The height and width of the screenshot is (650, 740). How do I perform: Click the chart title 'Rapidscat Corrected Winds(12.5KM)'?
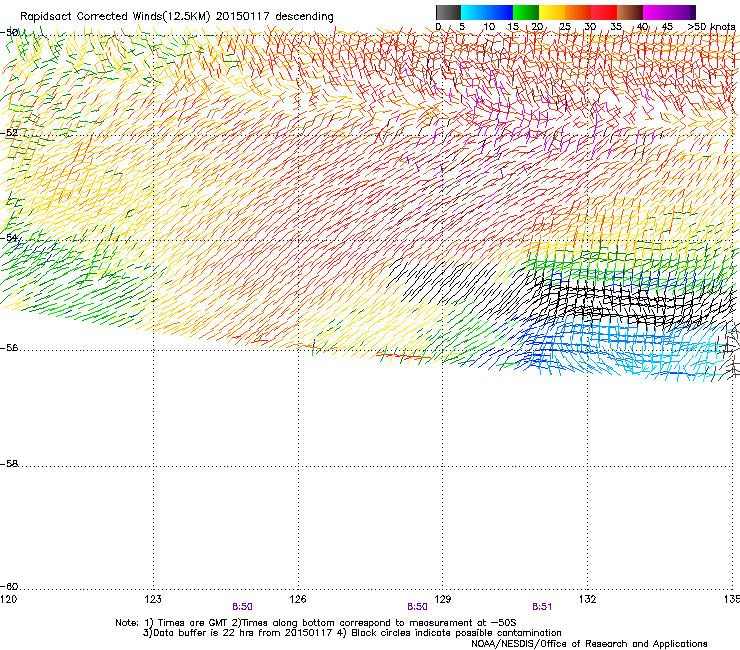pos(115,17)
